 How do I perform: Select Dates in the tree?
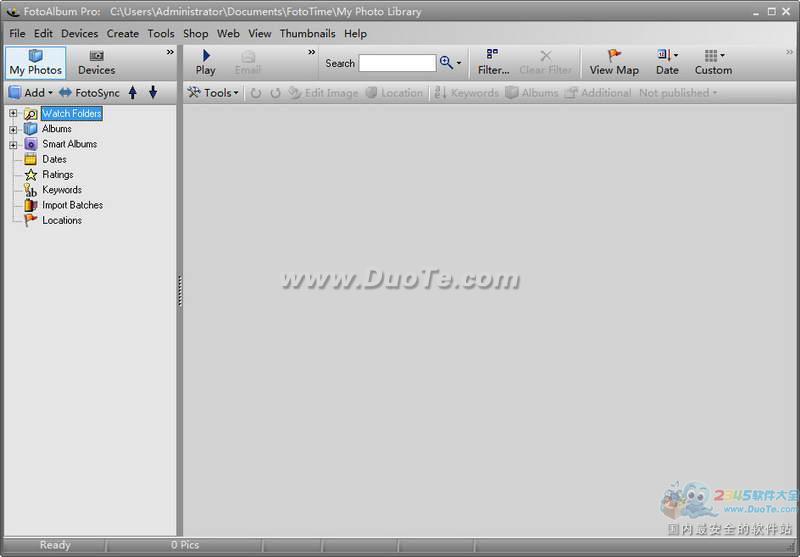pyautogui.click(x=54, y=159)
